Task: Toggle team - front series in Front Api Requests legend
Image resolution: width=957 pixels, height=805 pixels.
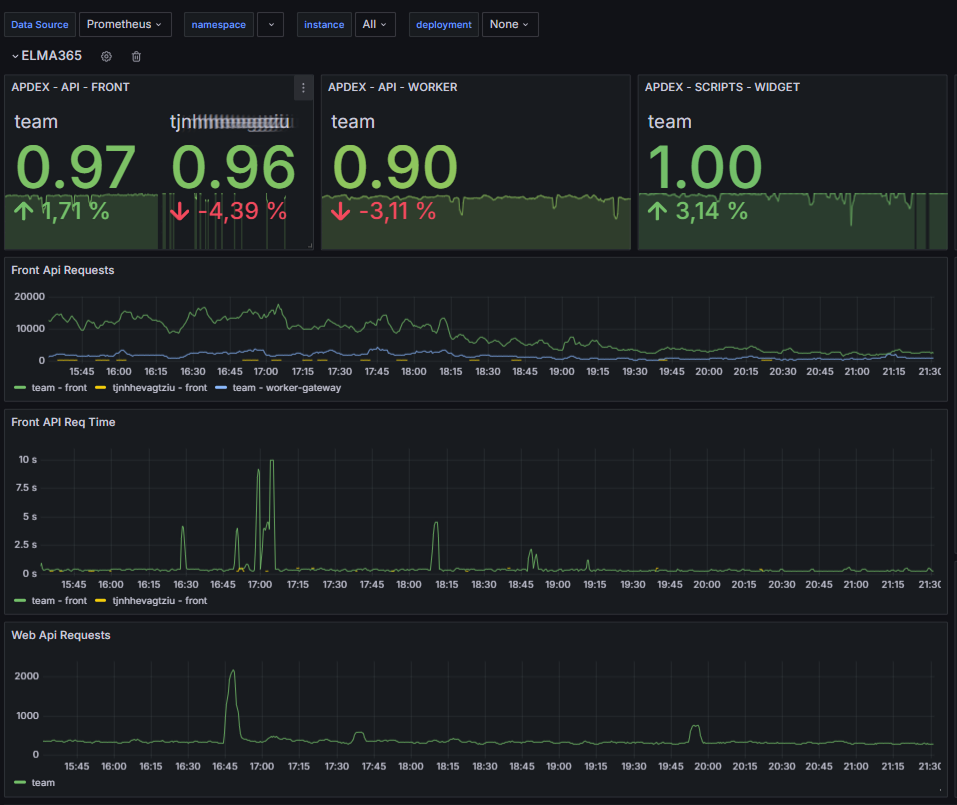Action: point(59,388)
